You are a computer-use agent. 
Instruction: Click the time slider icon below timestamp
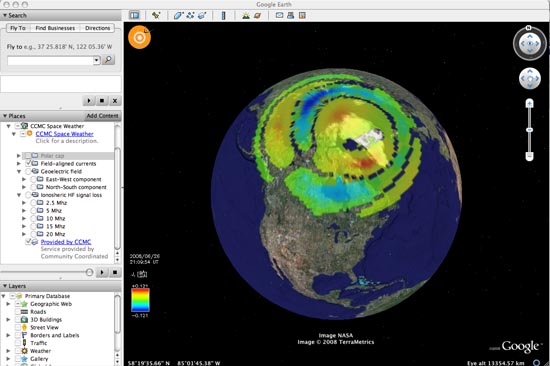click(x=139, y=274)
